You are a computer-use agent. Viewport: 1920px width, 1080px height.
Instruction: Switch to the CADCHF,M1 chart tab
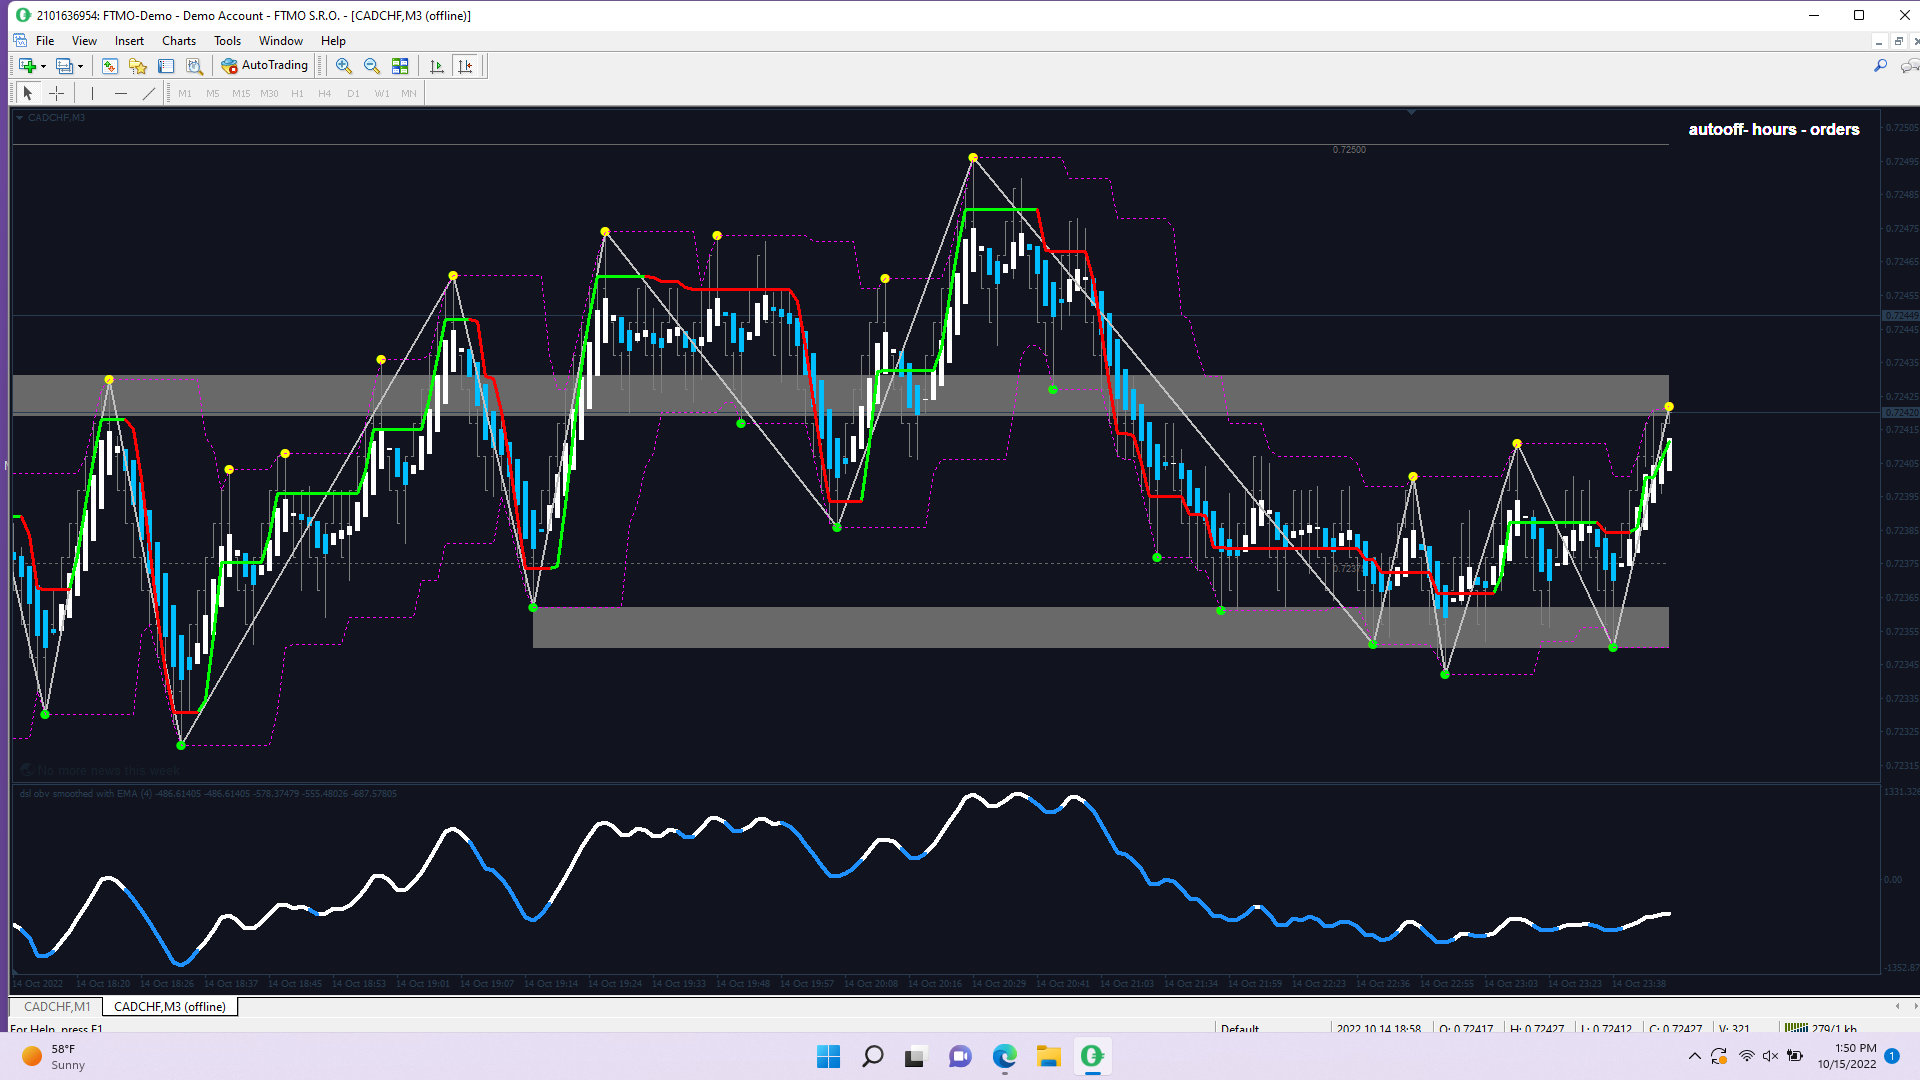point(57,1006)
